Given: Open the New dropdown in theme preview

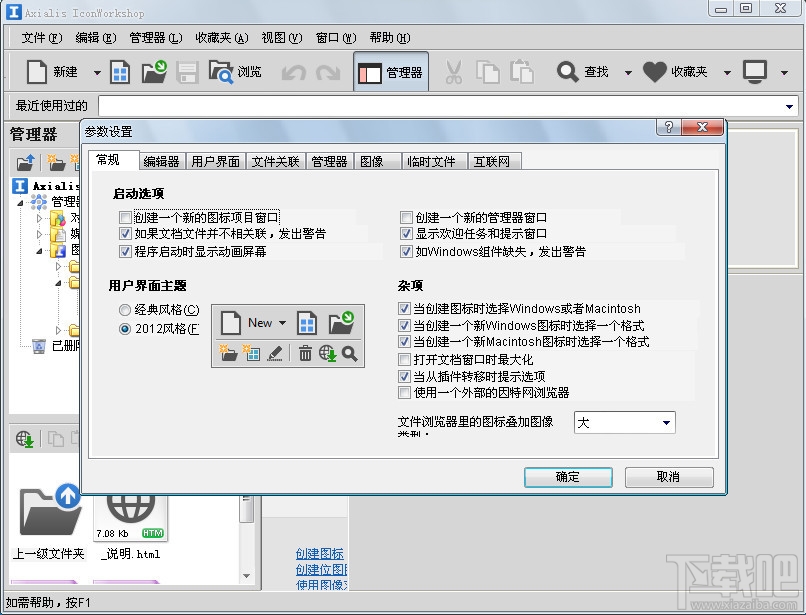Looking at the screenshot, I should tap(280, 322).
